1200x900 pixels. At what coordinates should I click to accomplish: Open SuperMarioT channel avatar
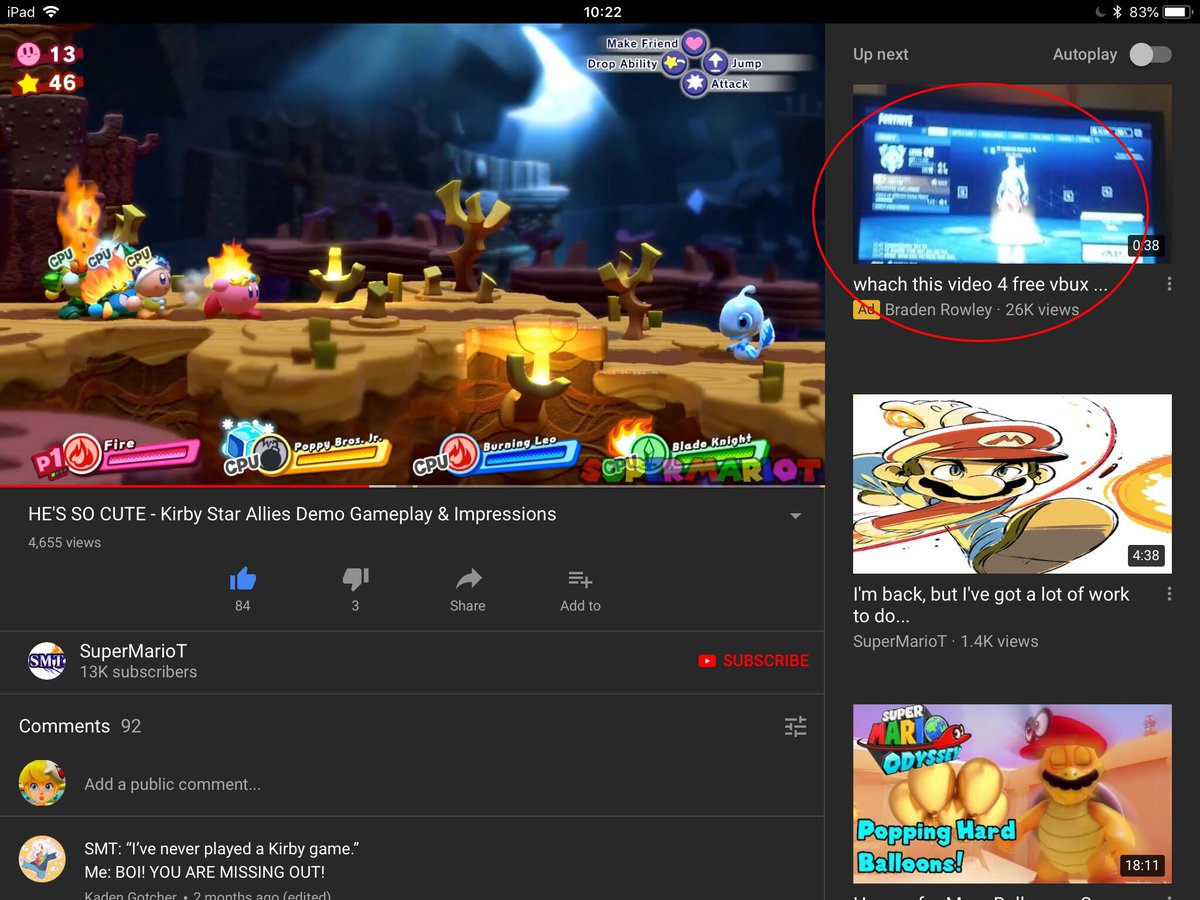pyautogui.click(x=47, y=661)
